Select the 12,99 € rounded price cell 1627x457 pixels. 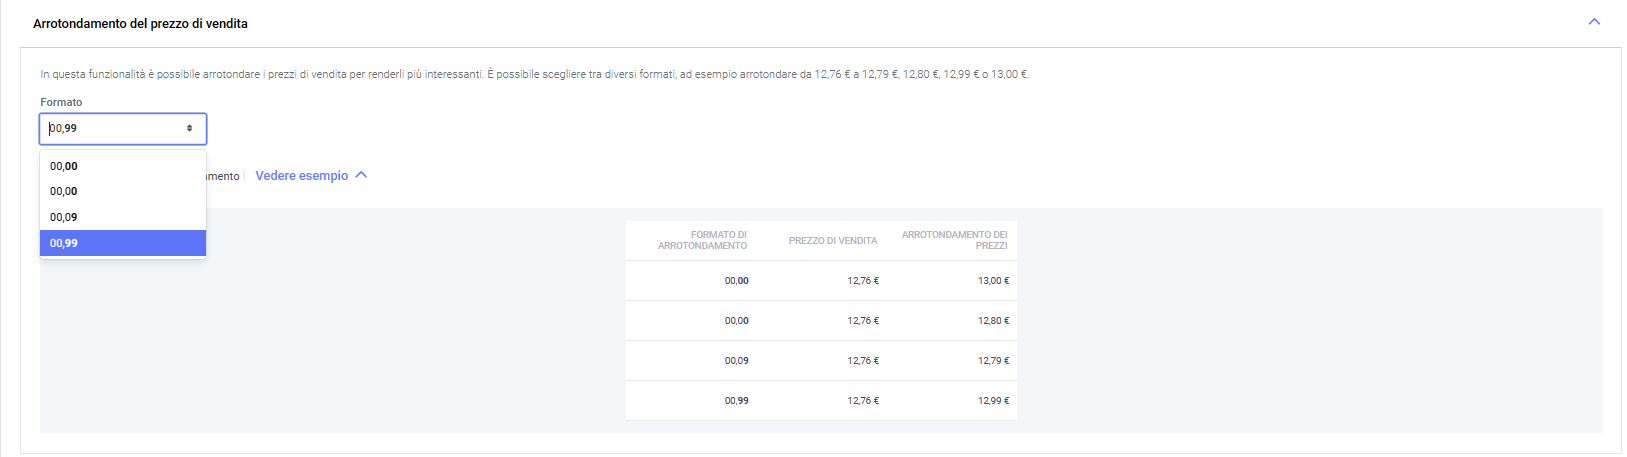tap(993, 401)
